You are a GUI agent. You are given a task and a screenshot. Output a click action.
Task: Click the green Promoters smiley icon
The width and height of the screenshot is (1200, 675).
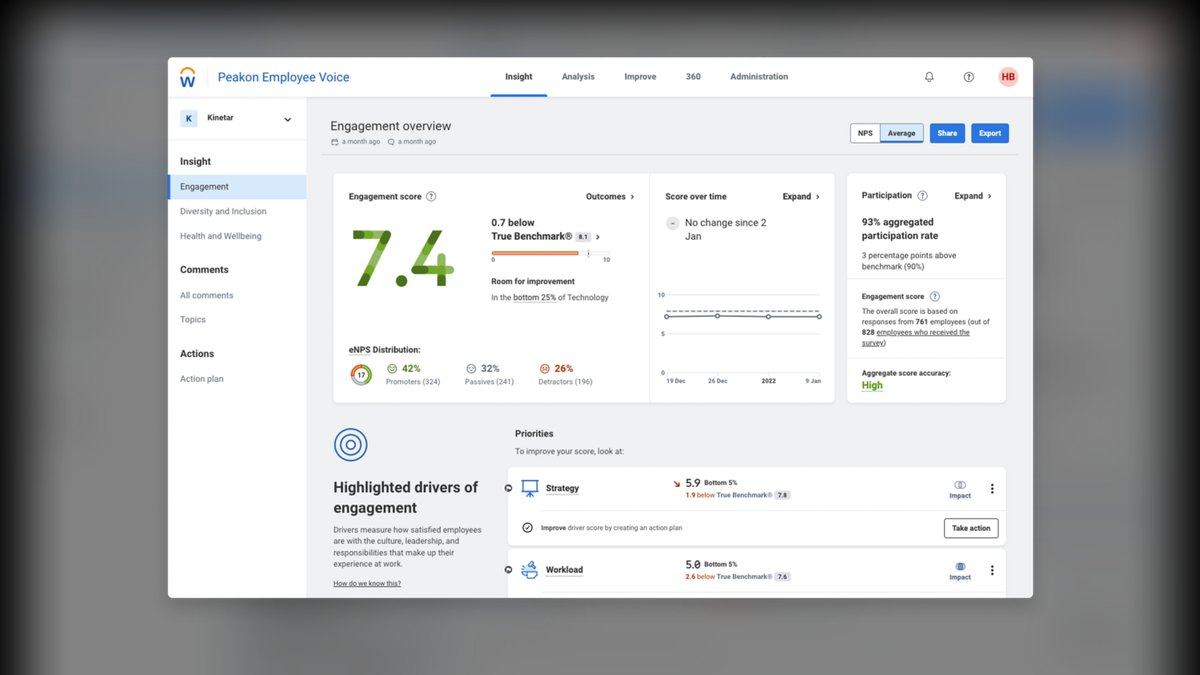click(392, 369)
